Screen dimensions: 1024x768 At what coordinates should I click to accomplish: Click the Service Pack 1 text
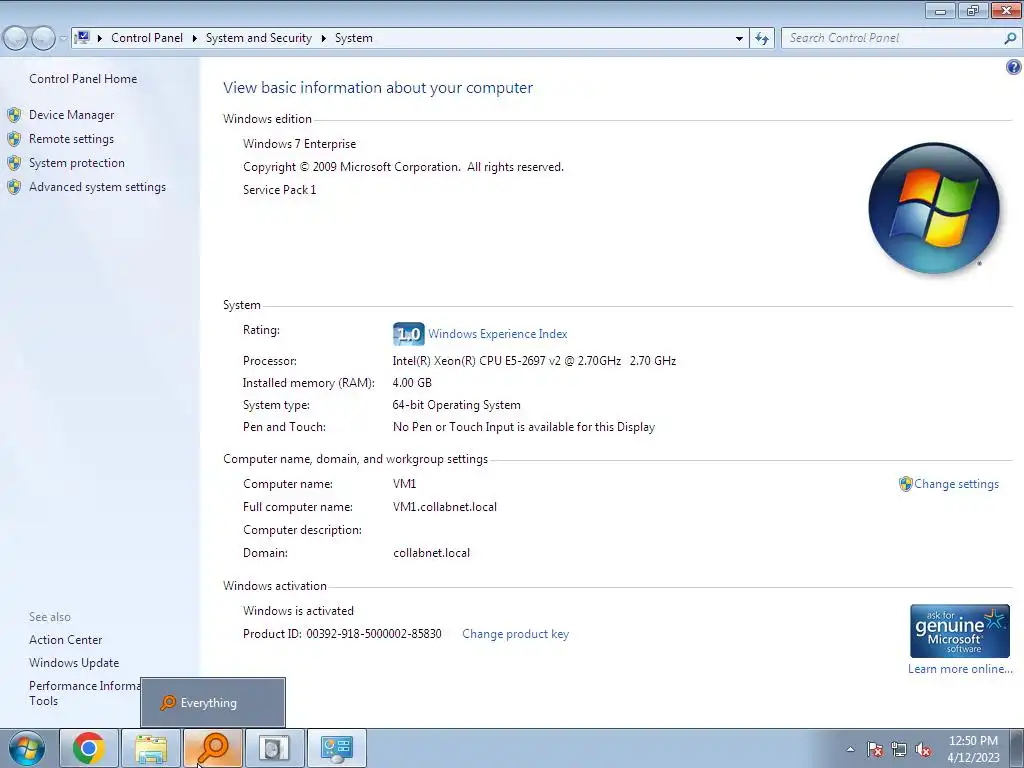[x=280, y=190]
